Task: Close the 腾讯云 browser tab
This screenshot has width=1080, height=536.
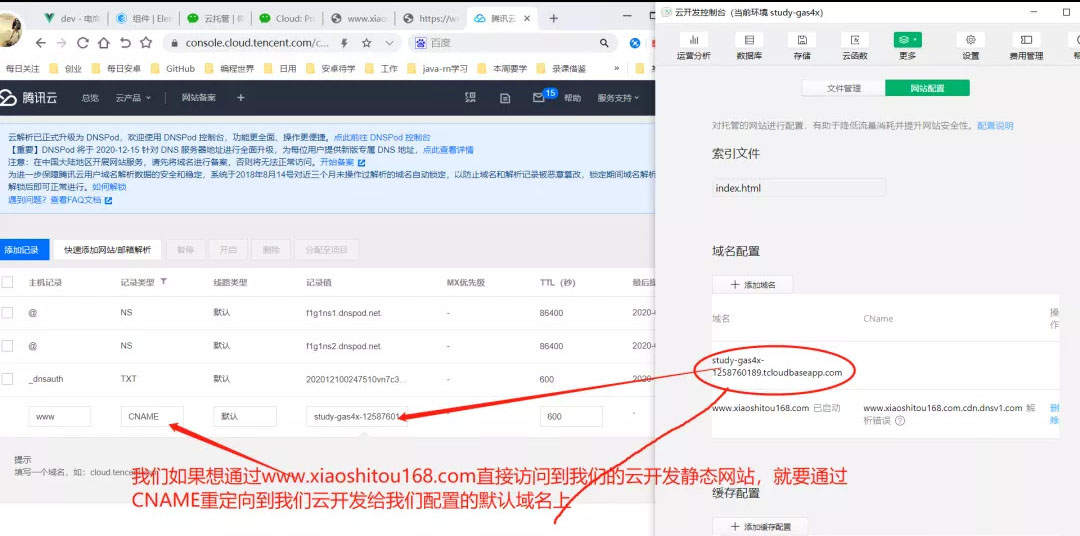Action: click(527, 19)
